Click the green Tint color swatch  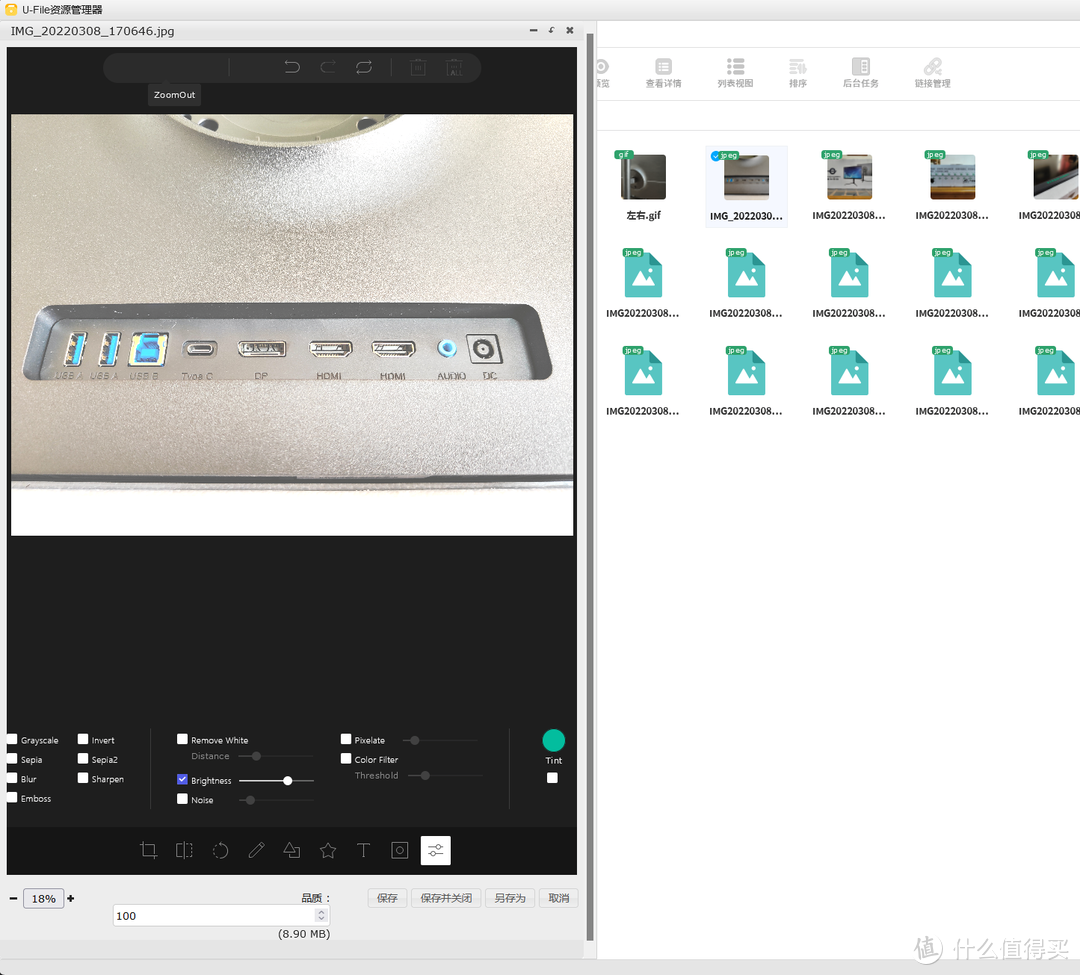tap(554, 740)
